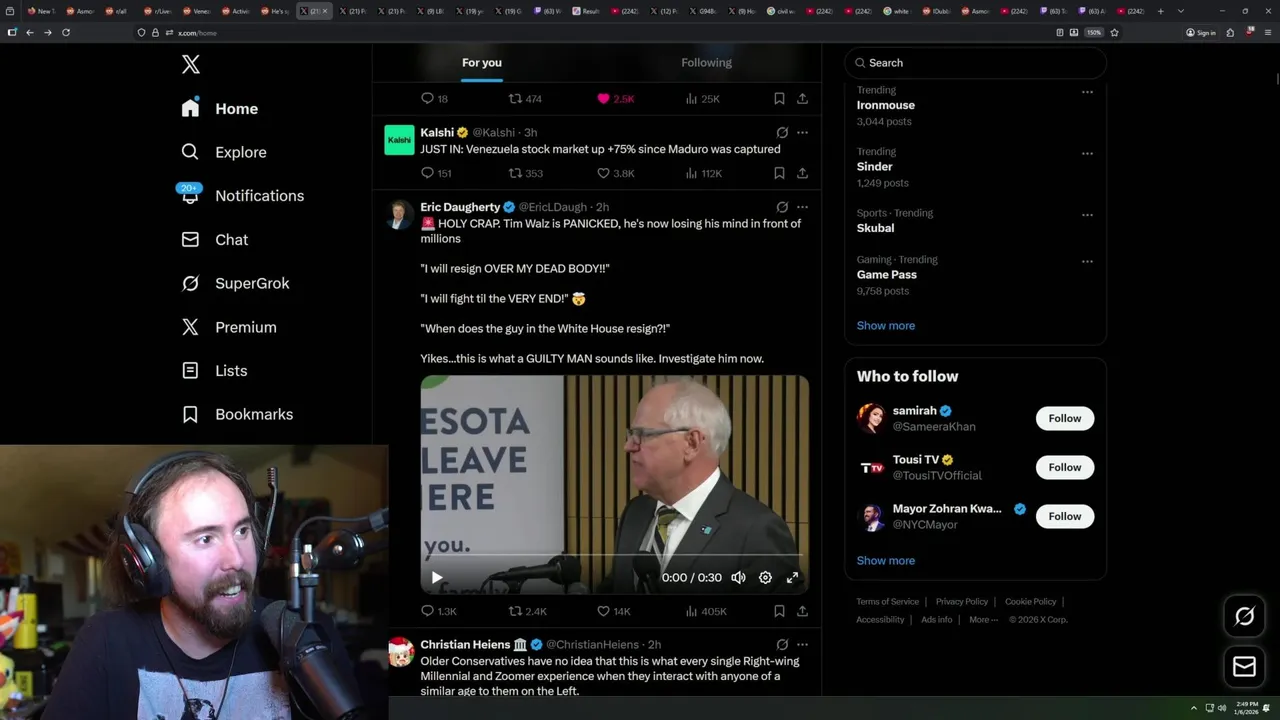Like the Eric Daugherty post
This screenshot has width=1280, height=720.
point(613,611)
